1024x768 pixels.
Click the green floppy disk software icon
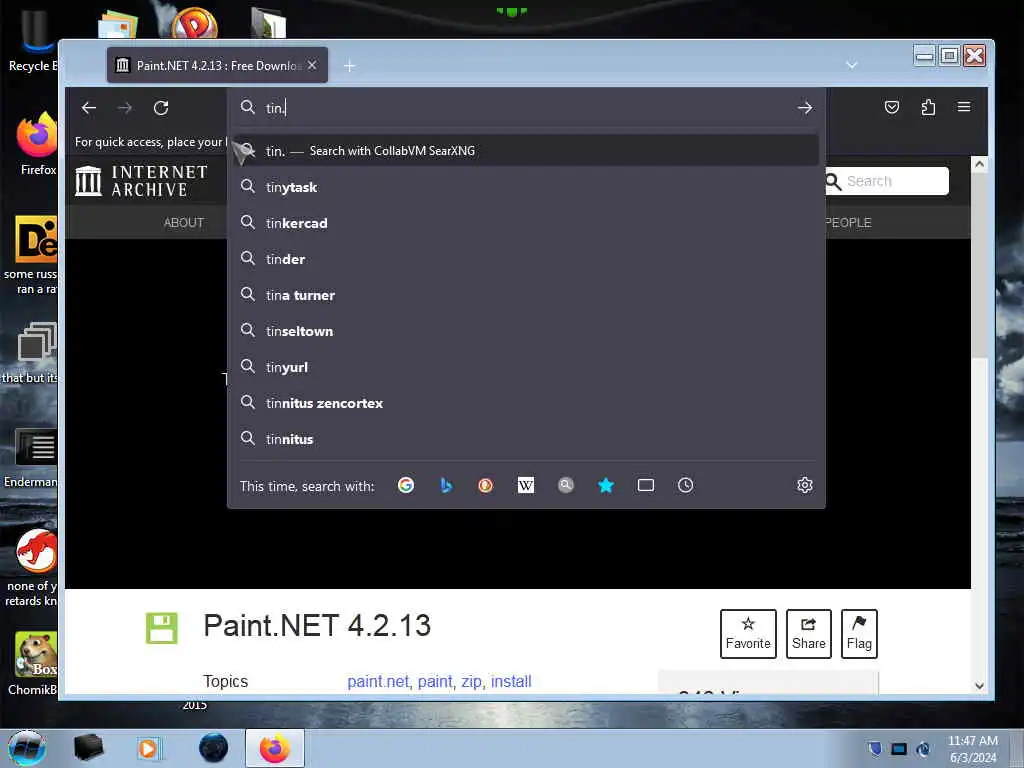161,628
